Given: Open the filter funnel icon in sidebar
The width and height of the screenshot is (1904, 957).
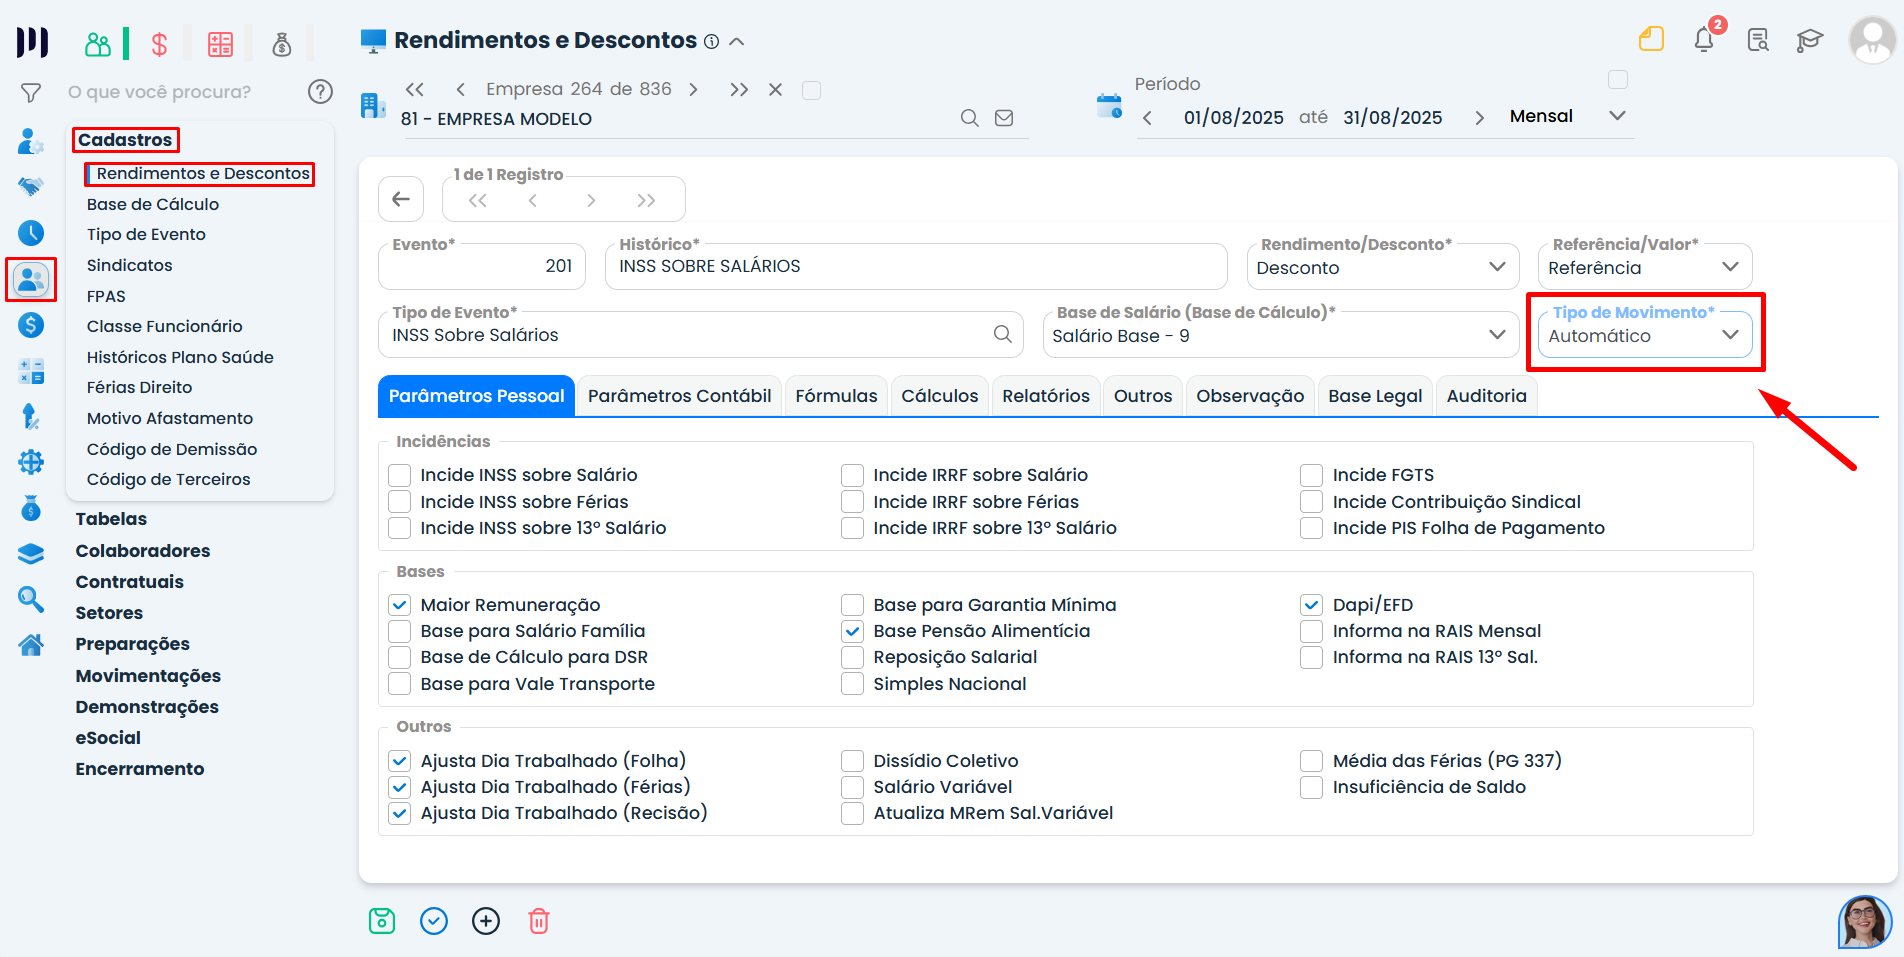Looking at the screenshot, I should point(31,93).
